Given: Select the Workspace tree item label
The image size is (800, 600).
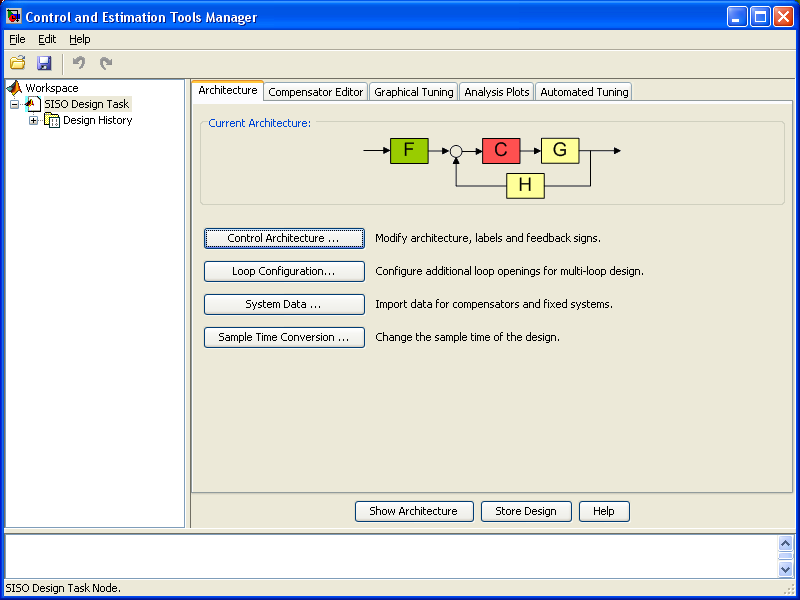Looking at the screenshot, I should (52, 88).
